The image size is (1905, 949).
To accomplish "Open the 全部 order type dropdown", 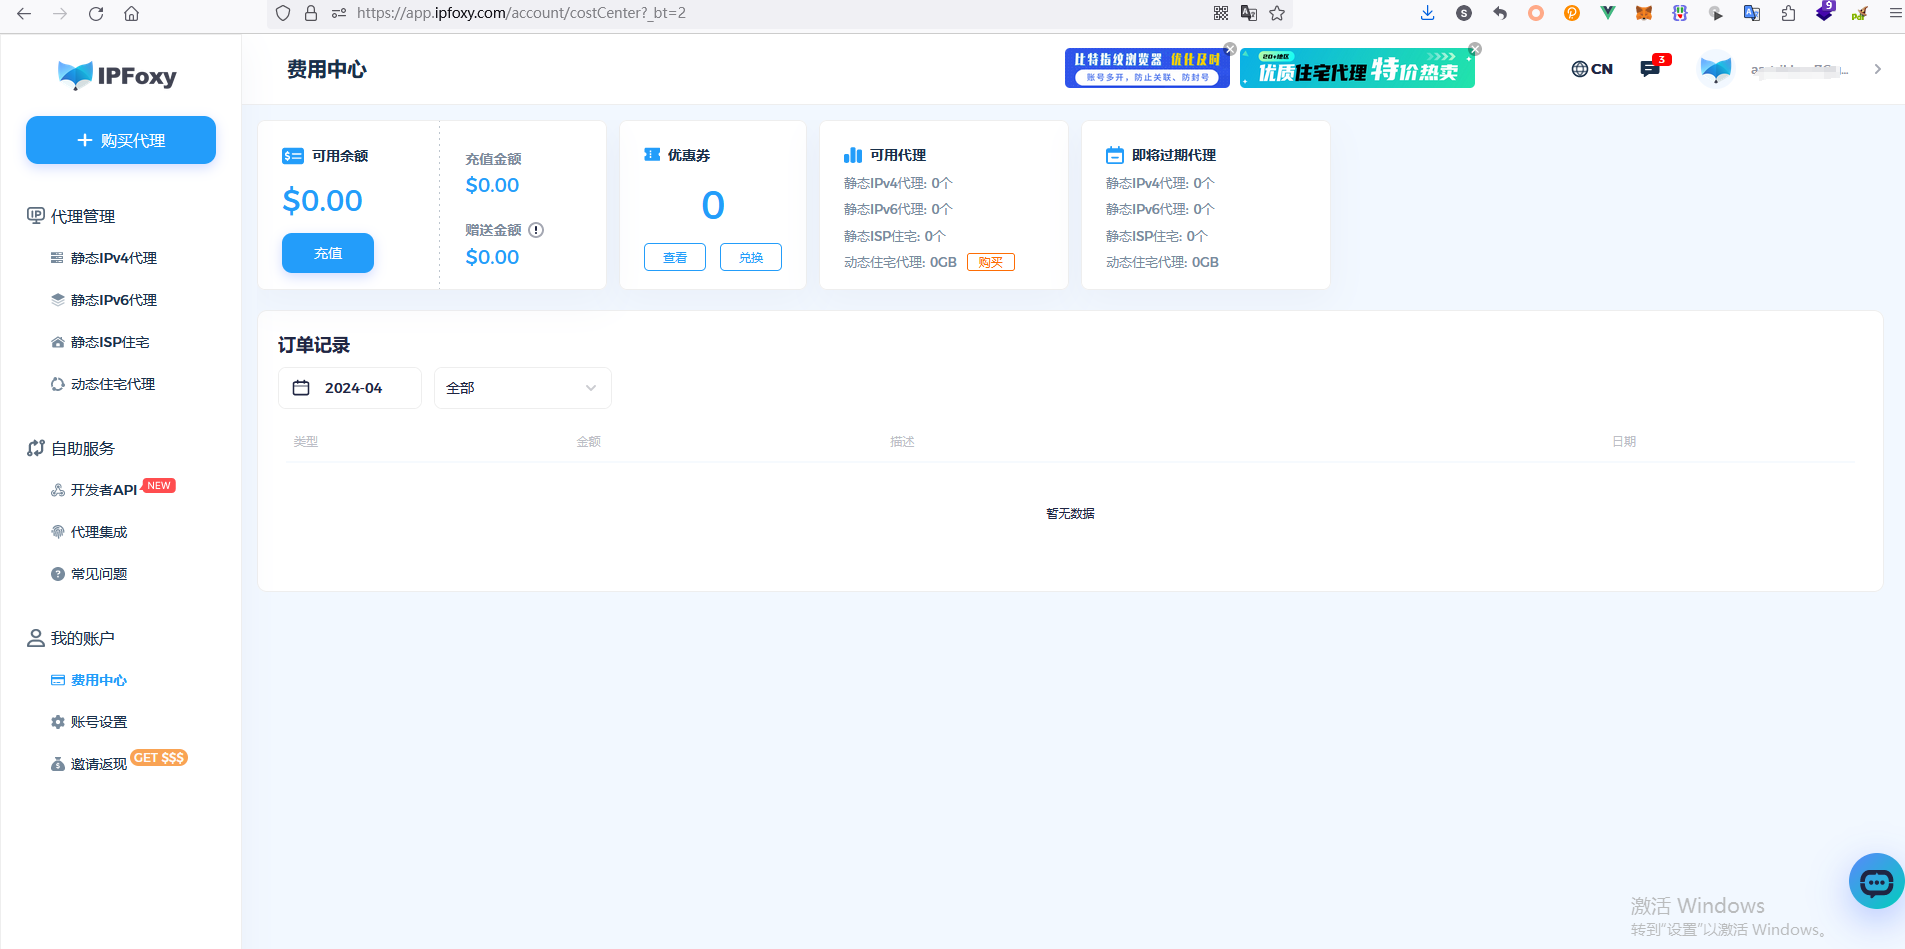I will [522, 388].
